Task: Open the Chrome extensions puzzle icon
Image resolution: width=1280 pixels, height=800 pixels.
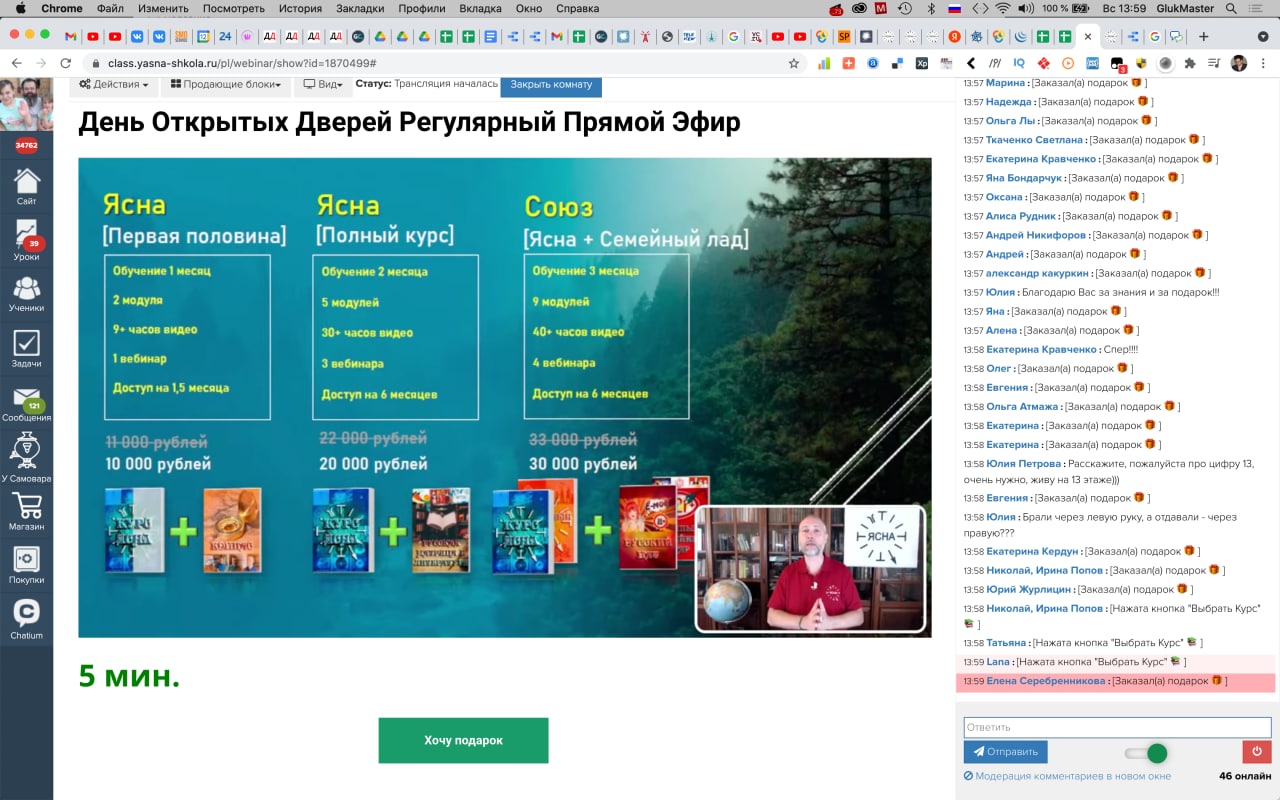Action: (1189, 62)
